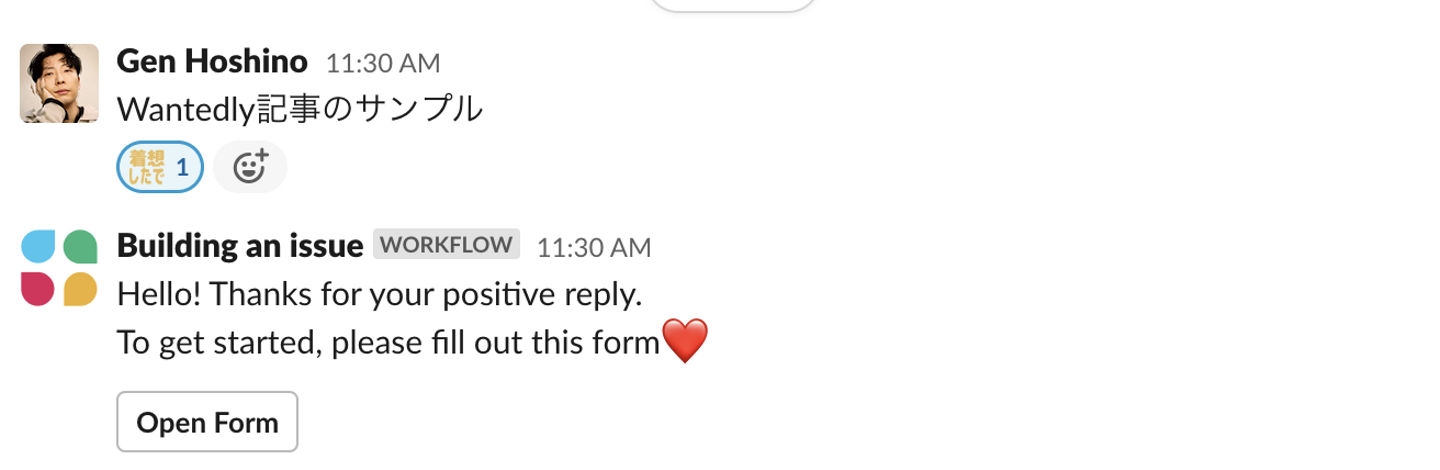Open Gen Hoshino's profile photo
This screenshot has width=1440, height=470.
(59, 83)
